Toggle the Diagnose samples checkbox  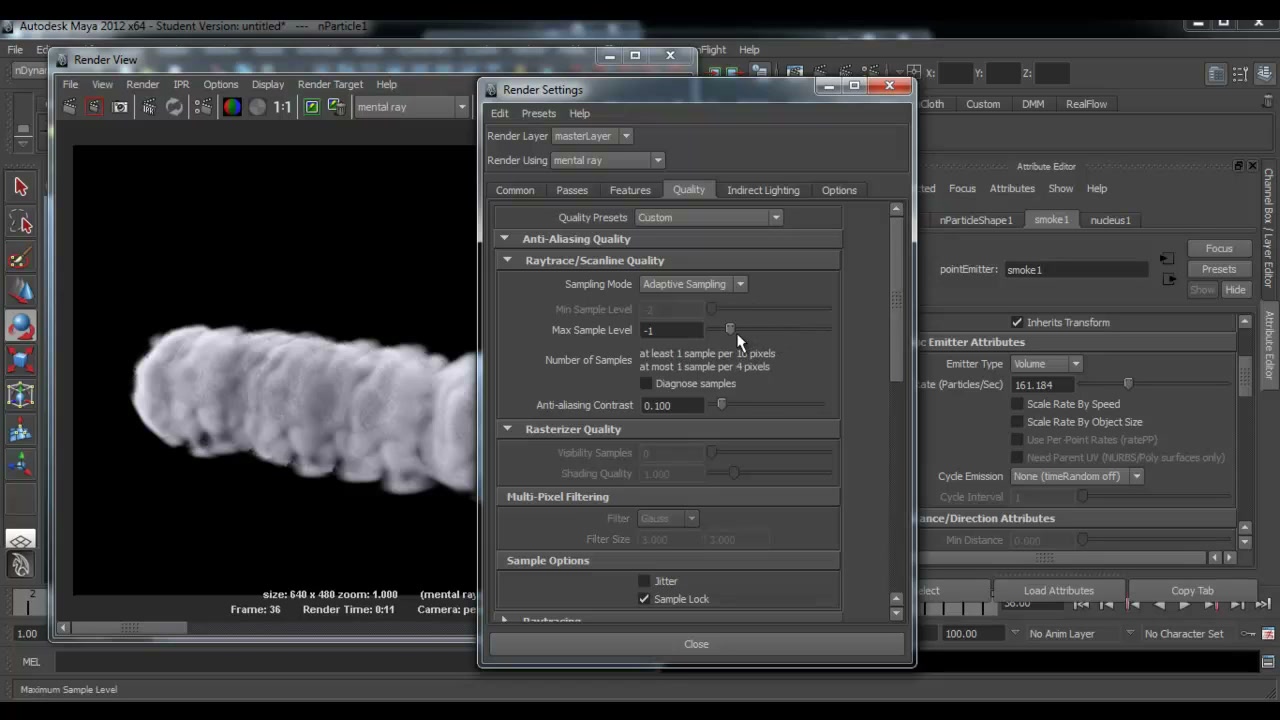tap(646, 384)
